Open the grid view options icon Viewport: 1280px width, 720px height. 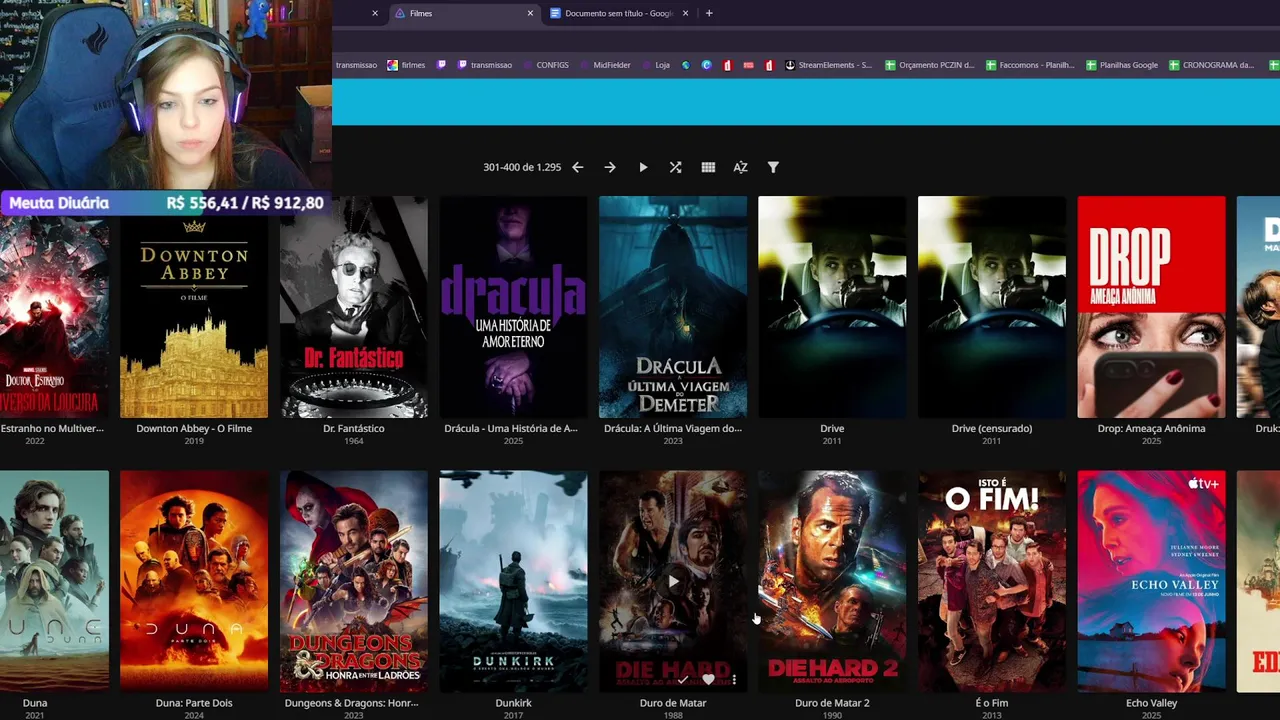pyautogui.click(x=708, y=167)
